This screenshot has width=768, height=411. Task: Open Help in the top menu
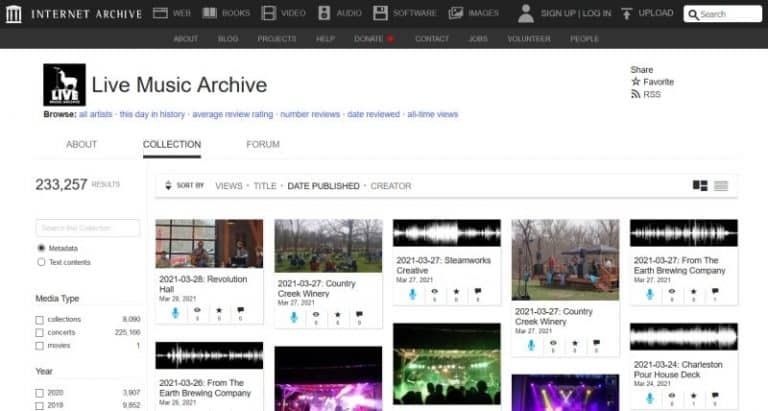tap(325, 39)
